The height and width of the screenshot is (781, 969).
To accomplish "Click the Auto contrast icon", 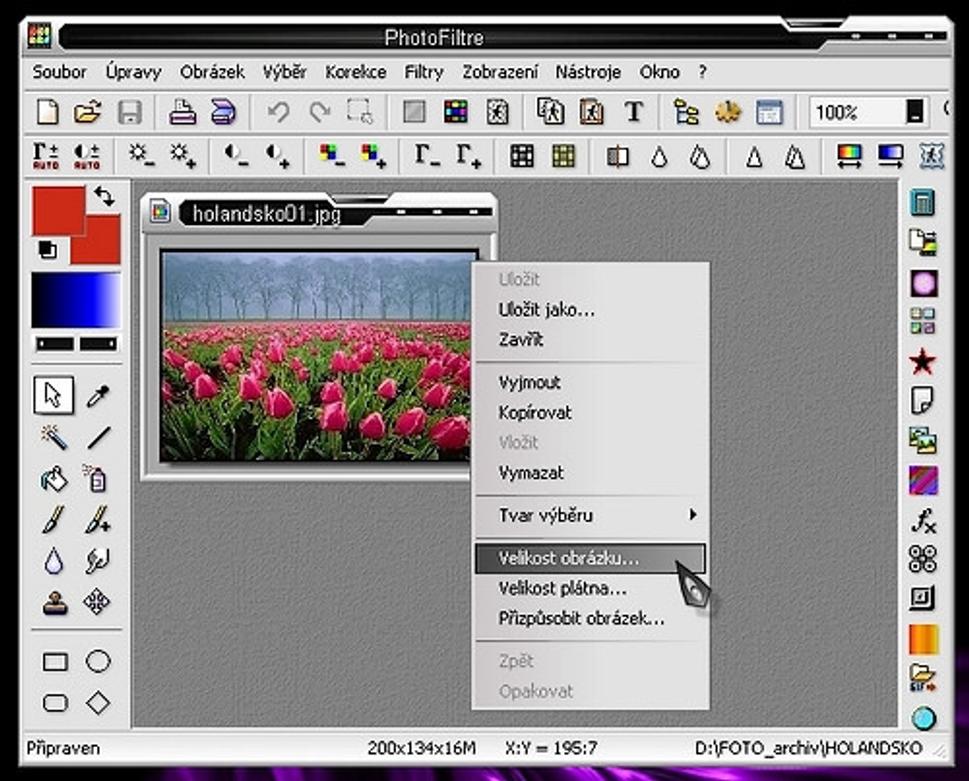I will (x=87, y=156).
